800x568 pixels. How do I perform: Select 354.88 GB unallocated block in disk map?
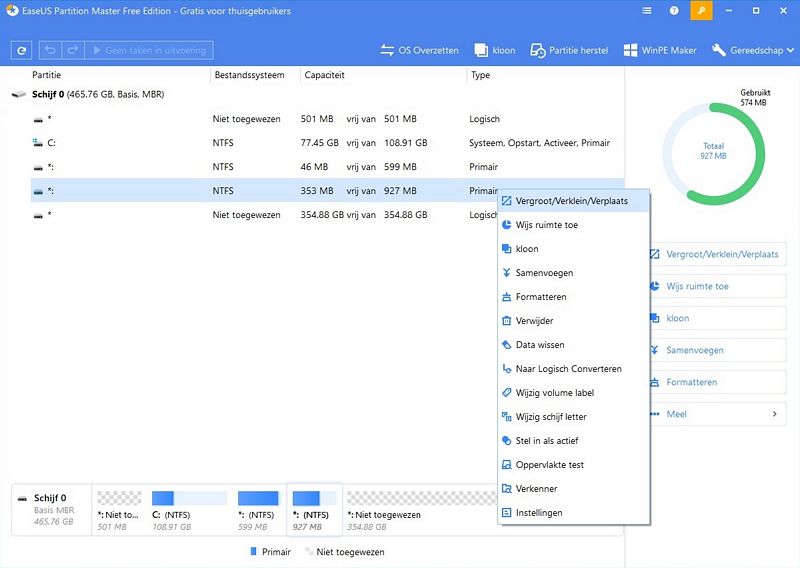tap(421, 510)
